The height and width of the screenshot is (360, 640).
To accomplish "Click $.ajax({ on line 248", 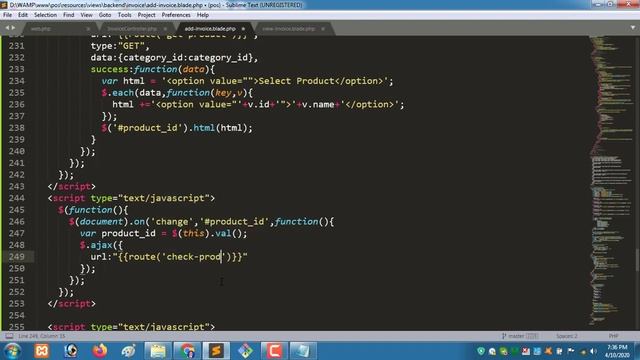I will 101,245.
